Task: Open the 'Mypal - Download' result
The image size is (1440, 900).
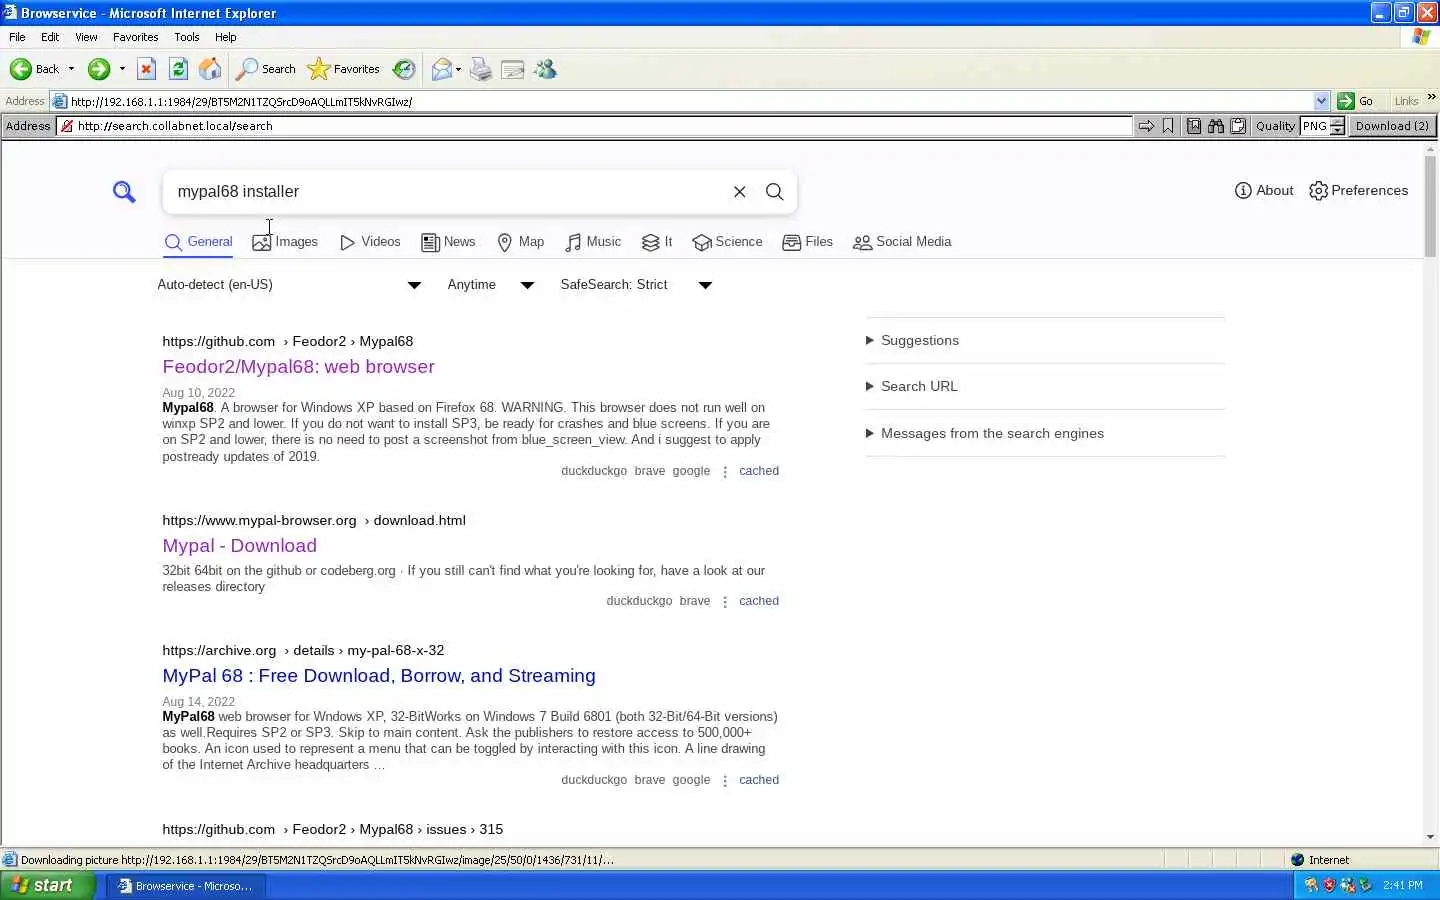Action: [239, 546]
